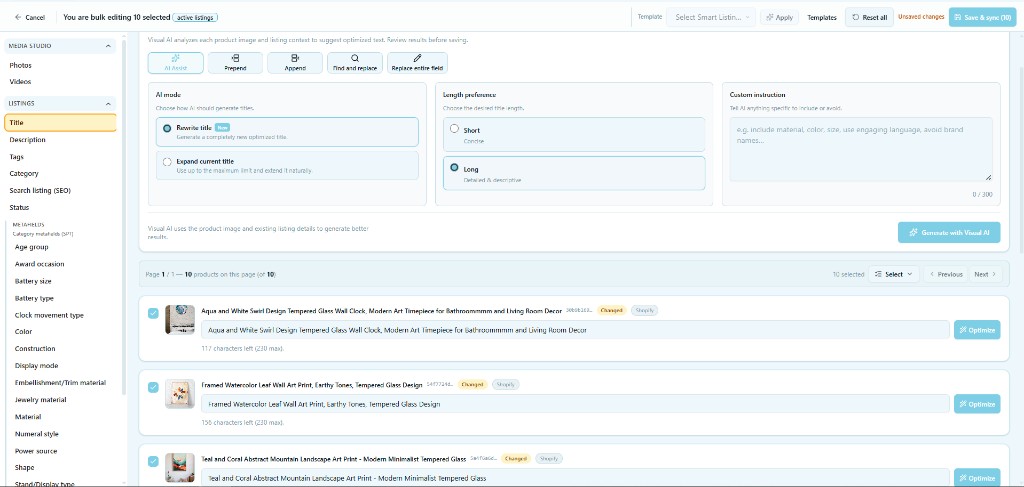1024x487 pixels.
Task: Select the Display mode metafield
Action: 36,366
